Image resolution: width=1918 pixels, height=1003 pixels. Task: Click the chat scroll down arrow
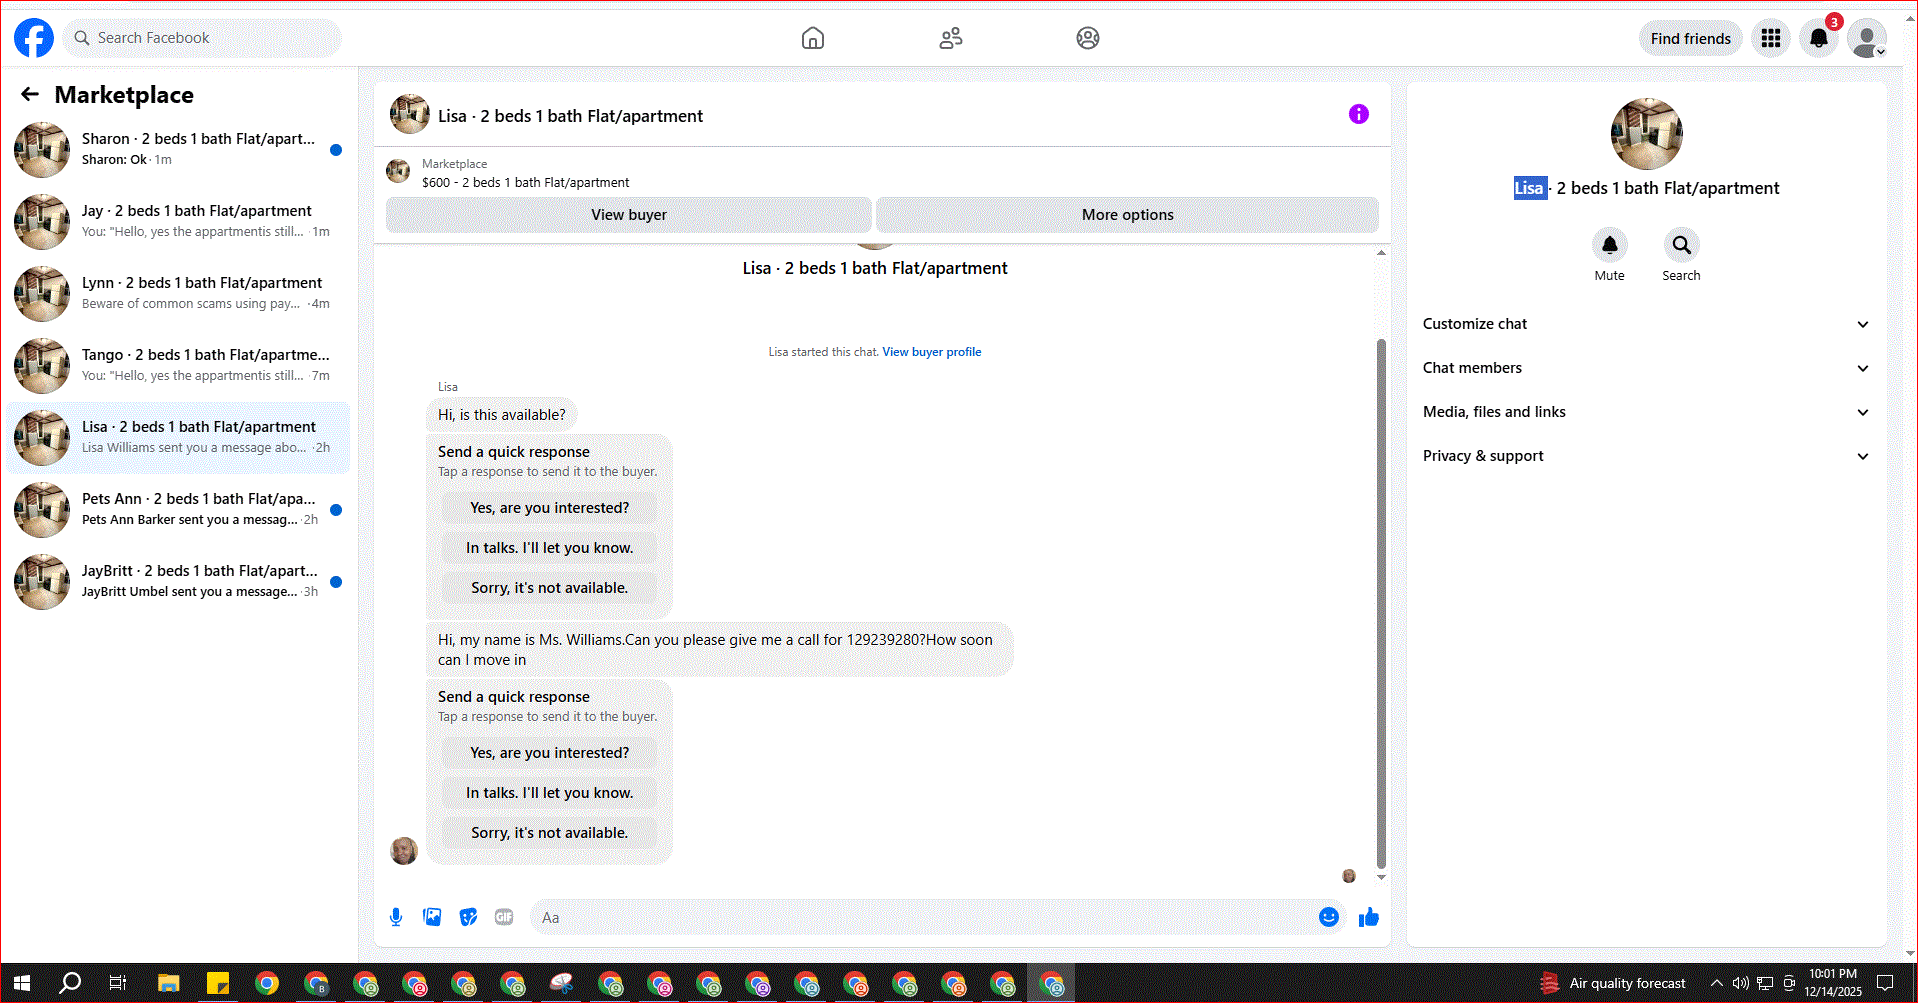click(x=1381, y=877)
